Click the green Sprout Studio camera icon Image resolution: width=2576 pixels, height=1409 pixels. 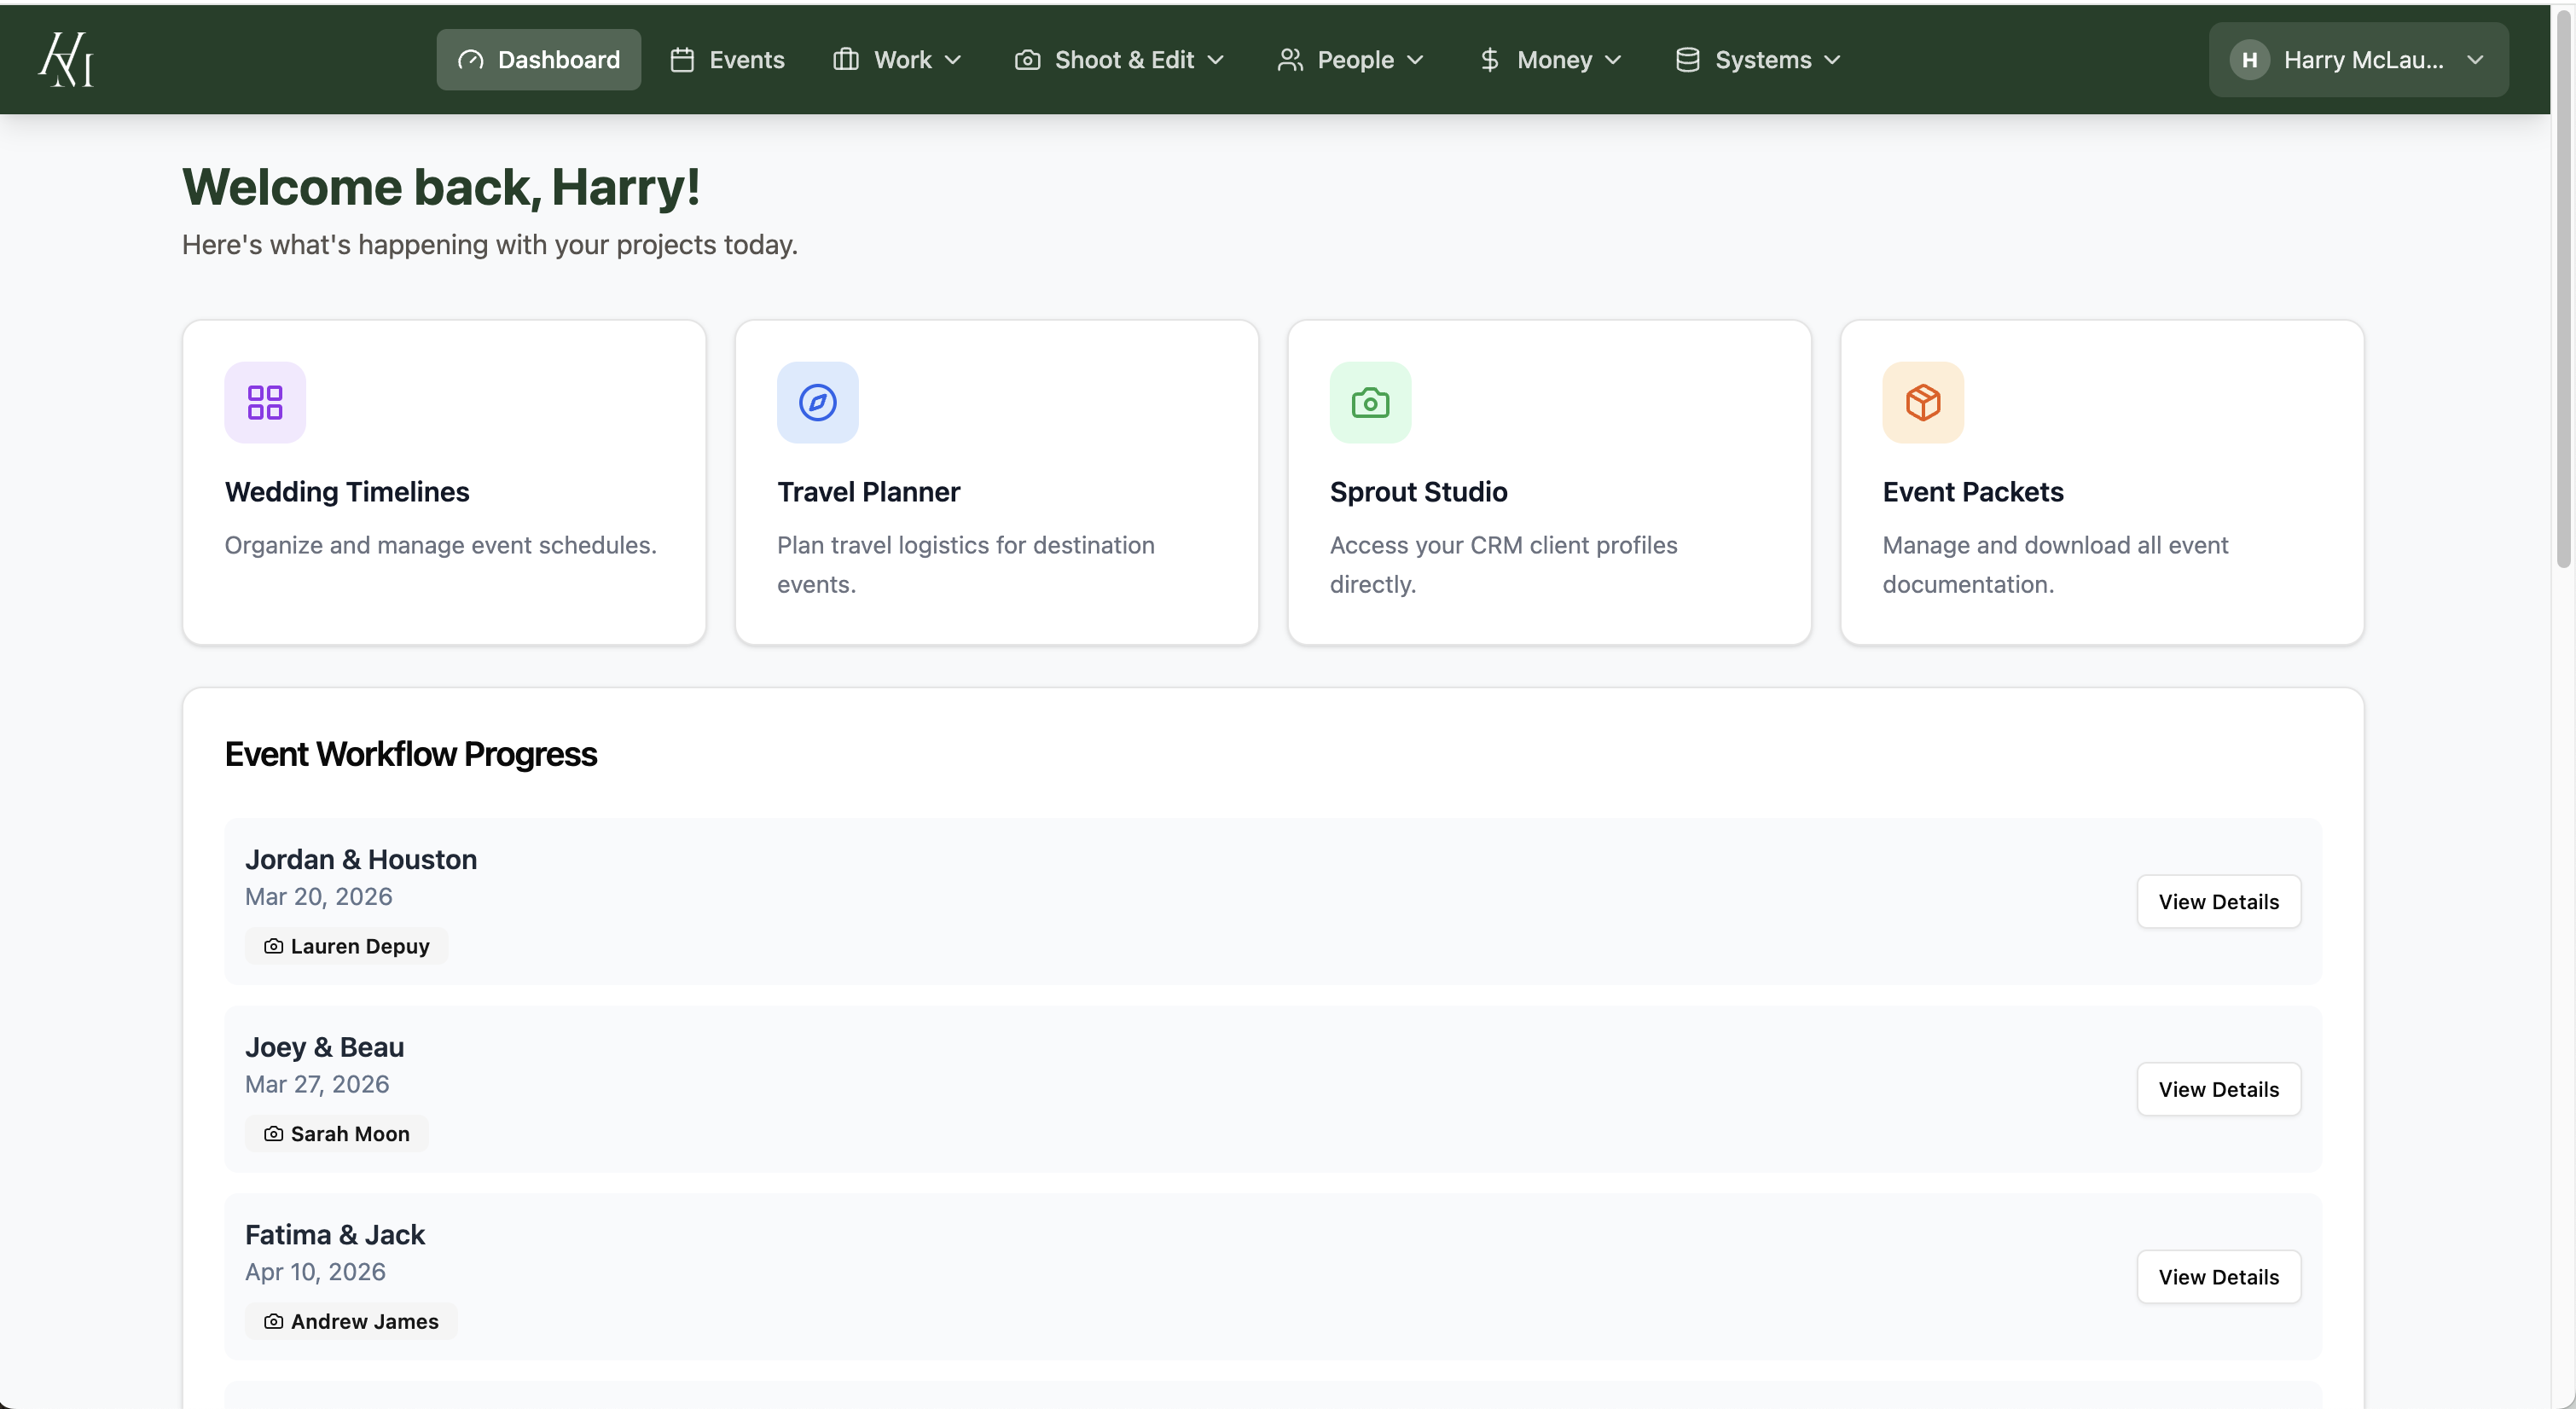pos(1370,402)
